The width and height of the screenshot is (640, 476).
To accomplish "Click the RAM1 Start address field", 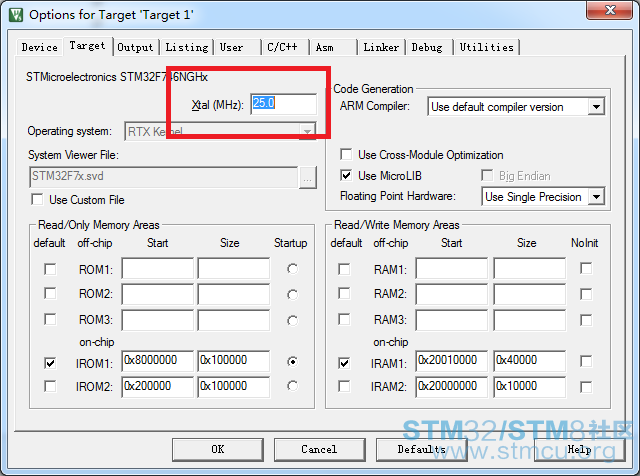I will 452,268.
